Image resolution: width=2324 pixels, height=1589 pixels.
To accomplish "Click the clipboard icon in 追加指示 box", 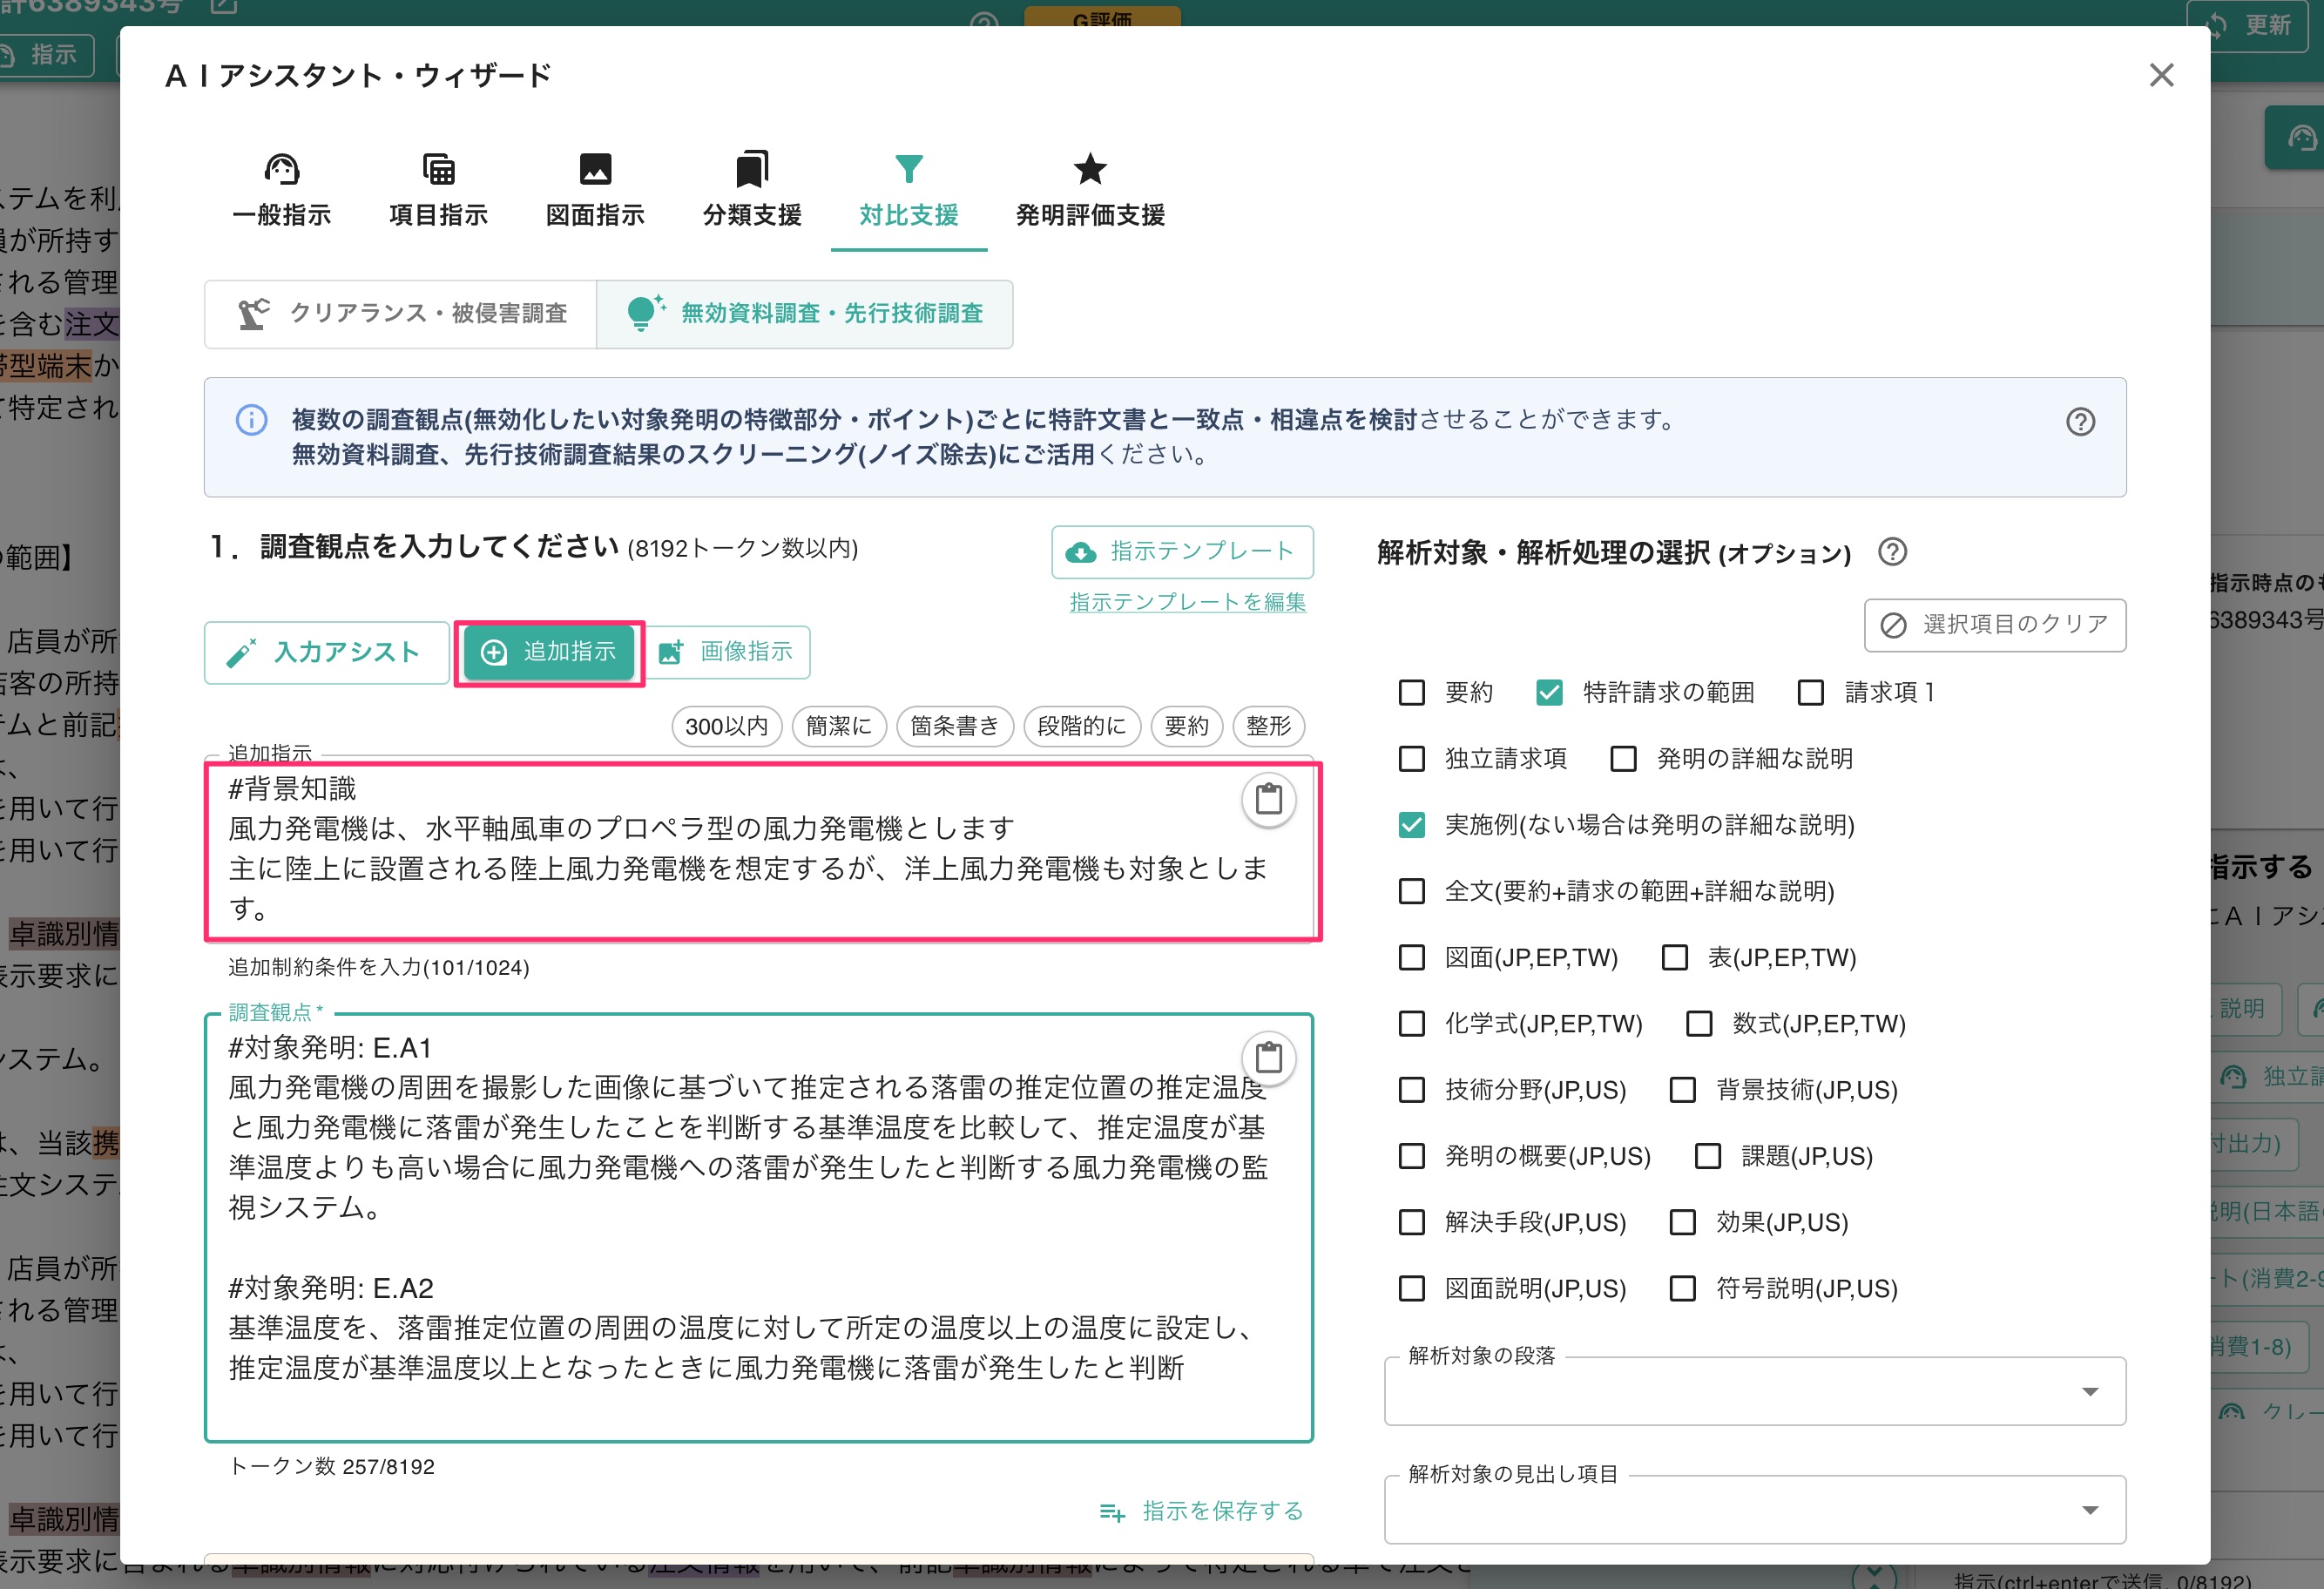I will point(1268,799).
